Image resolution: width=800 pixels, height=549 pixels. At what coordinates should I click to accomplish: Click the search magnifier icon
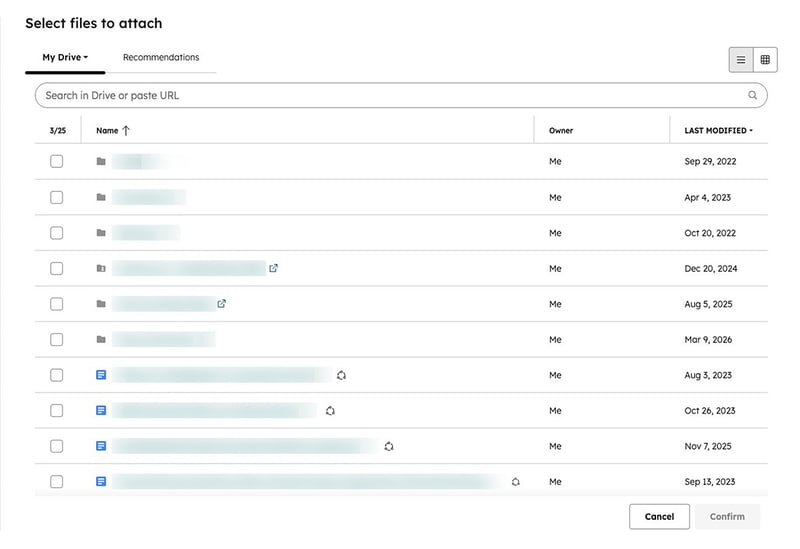click(x=753, y=95)
